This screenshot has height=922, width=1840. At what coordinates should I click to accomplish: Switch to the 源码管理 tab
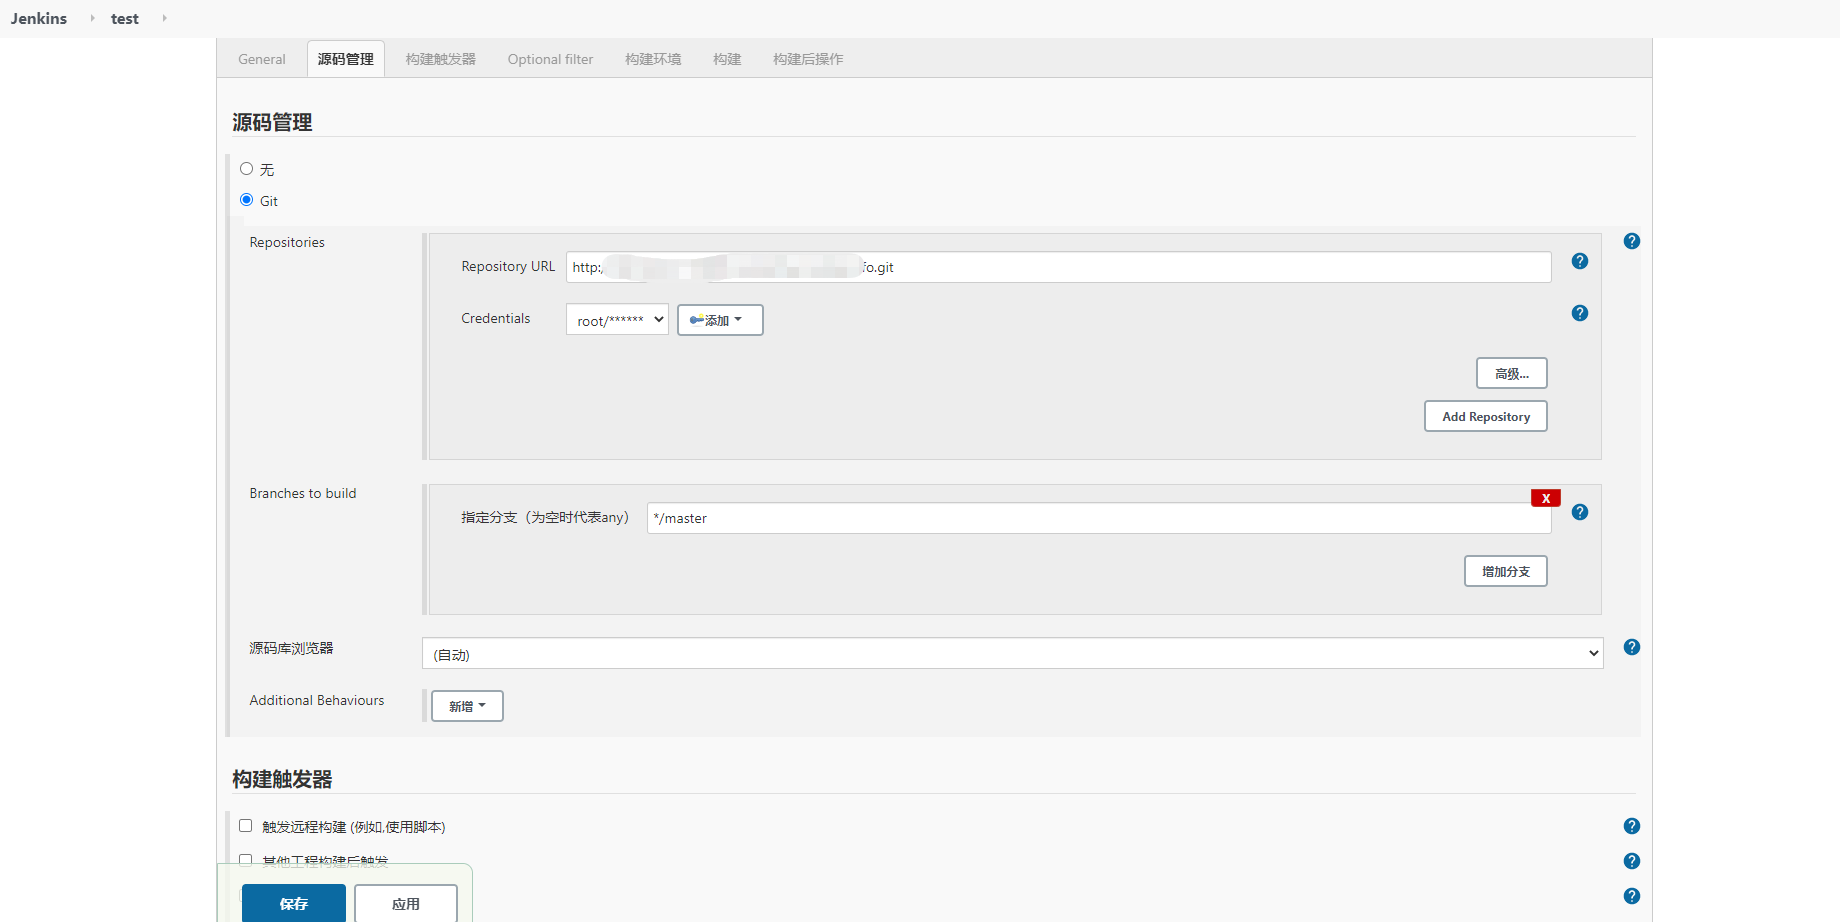click(345, 59)
